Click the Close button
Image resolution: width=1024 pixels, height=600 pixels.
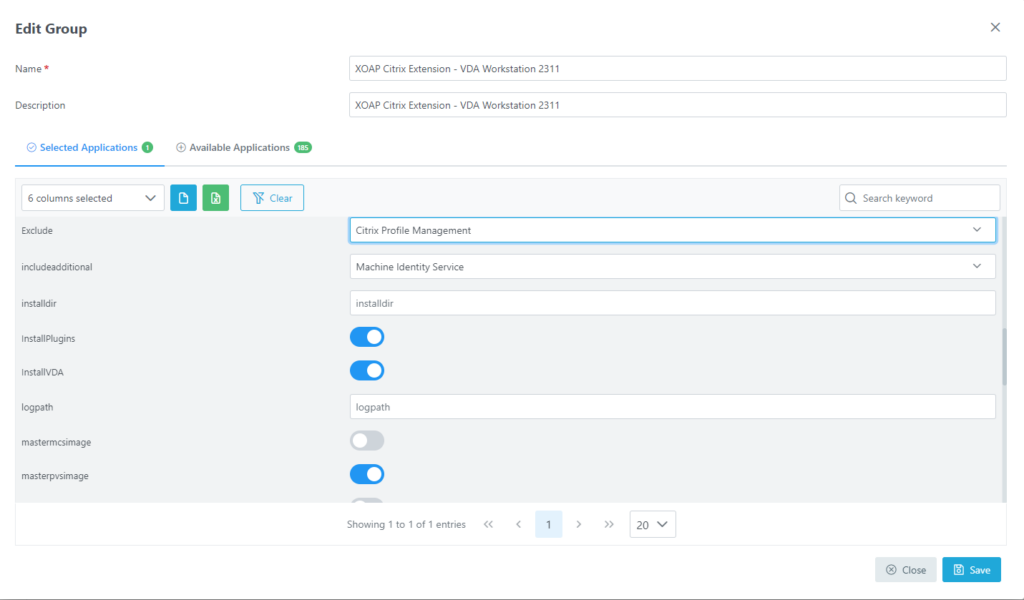(x=906, y=570)
